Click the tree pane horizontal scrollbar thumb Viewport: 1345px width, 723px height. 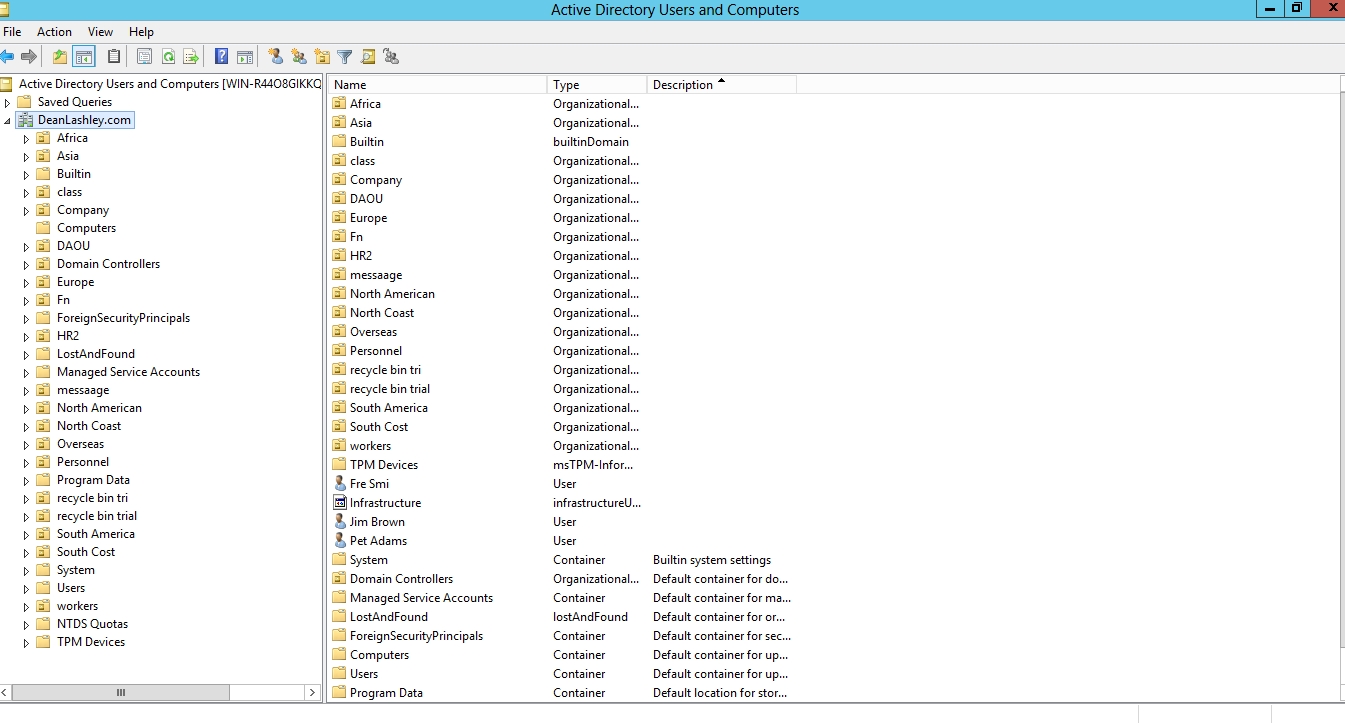pos(121,692)
